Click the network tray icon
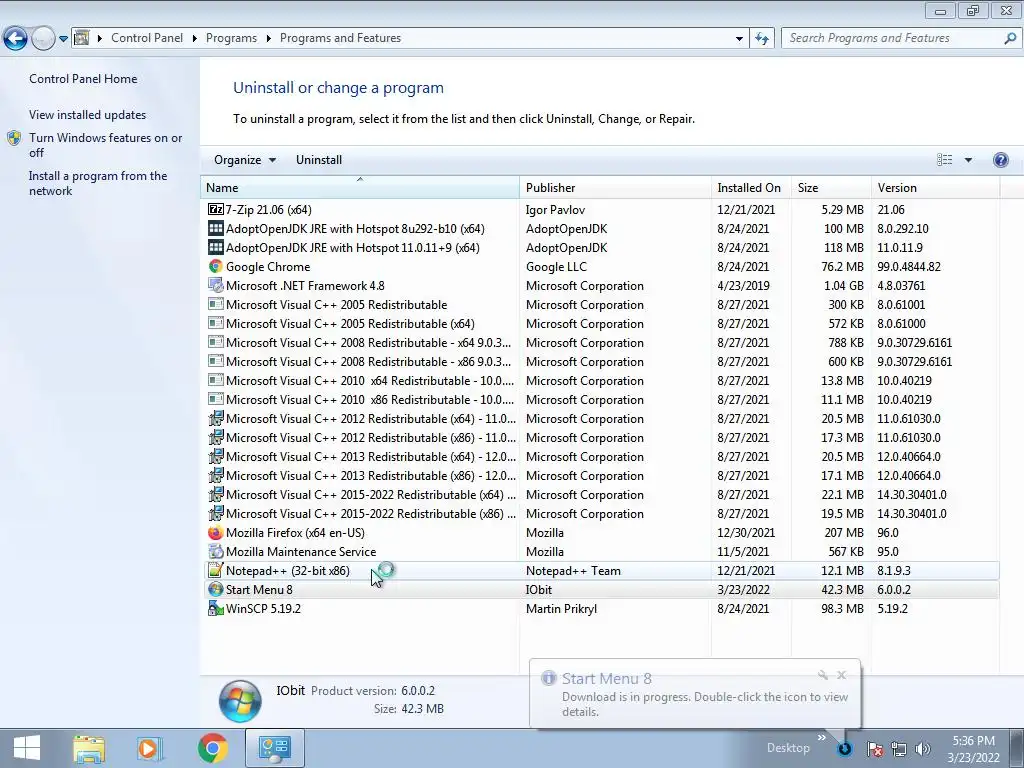Image resolution: width=1024 pixels, height=768 pixels. (899, 749)
